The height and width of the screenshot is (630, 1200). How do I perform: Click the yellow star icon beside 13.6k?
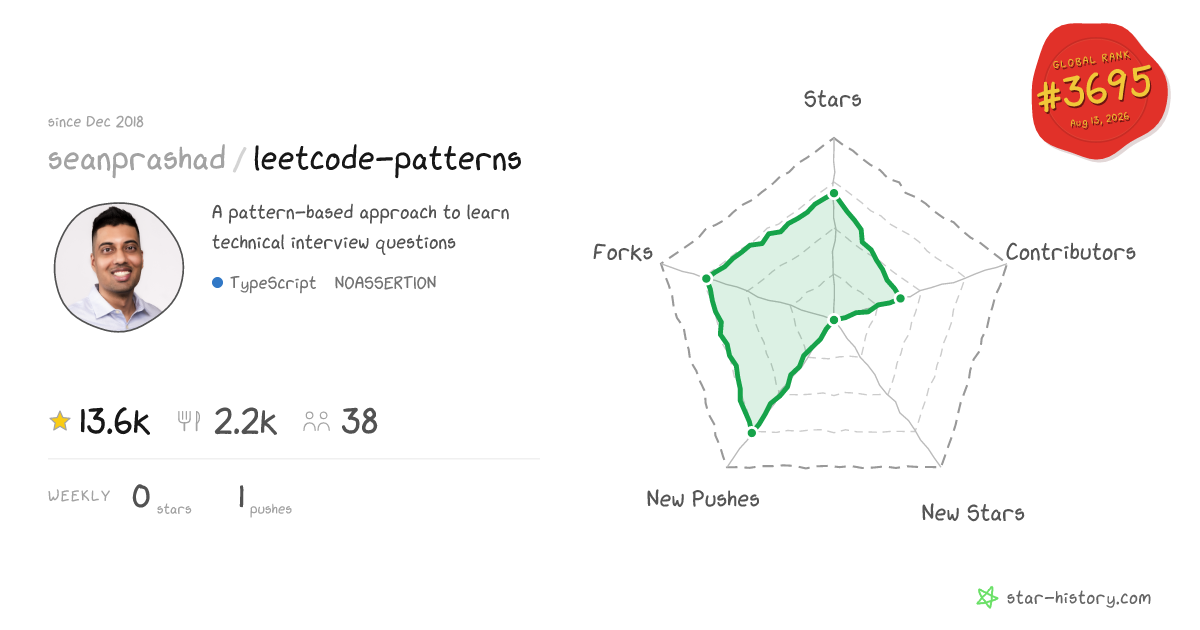(x=60, y=422)
